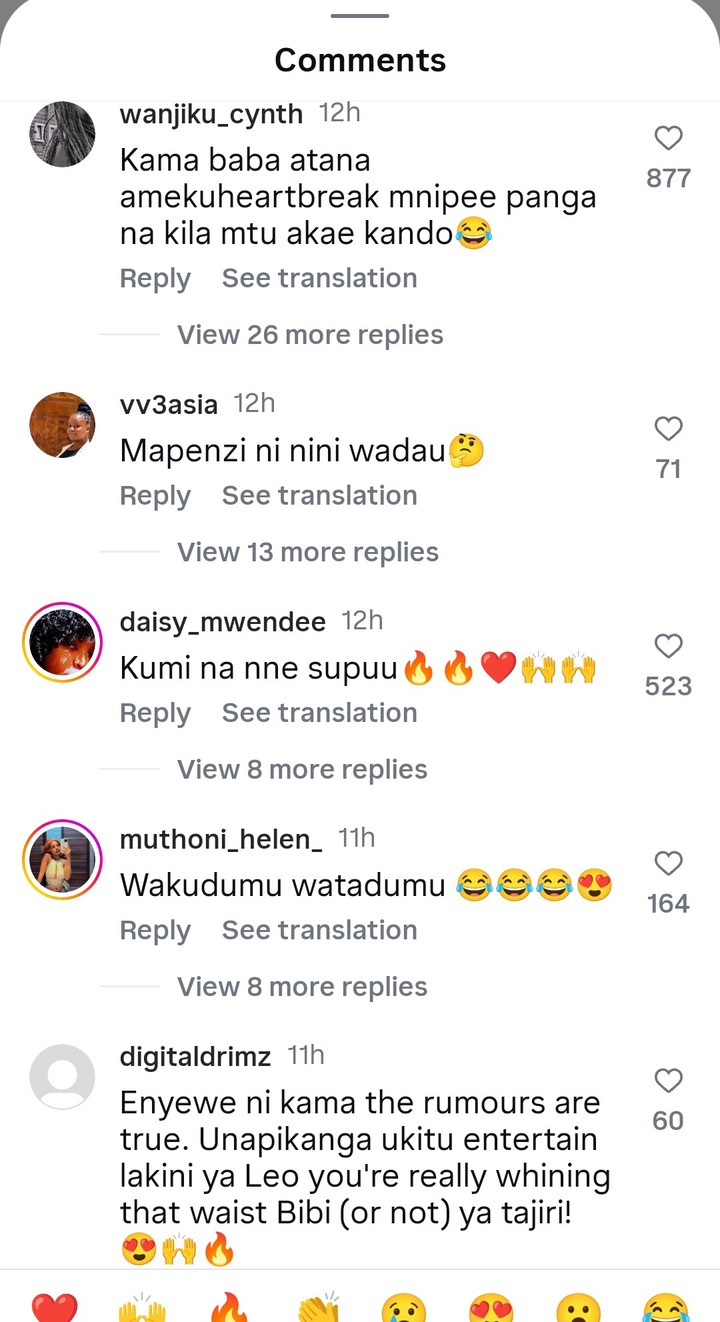Insert surprised face emoji quick reaction
The height and width of the screenshot is (1322, 720).
pyautogui.click(x=579, y=1307)
